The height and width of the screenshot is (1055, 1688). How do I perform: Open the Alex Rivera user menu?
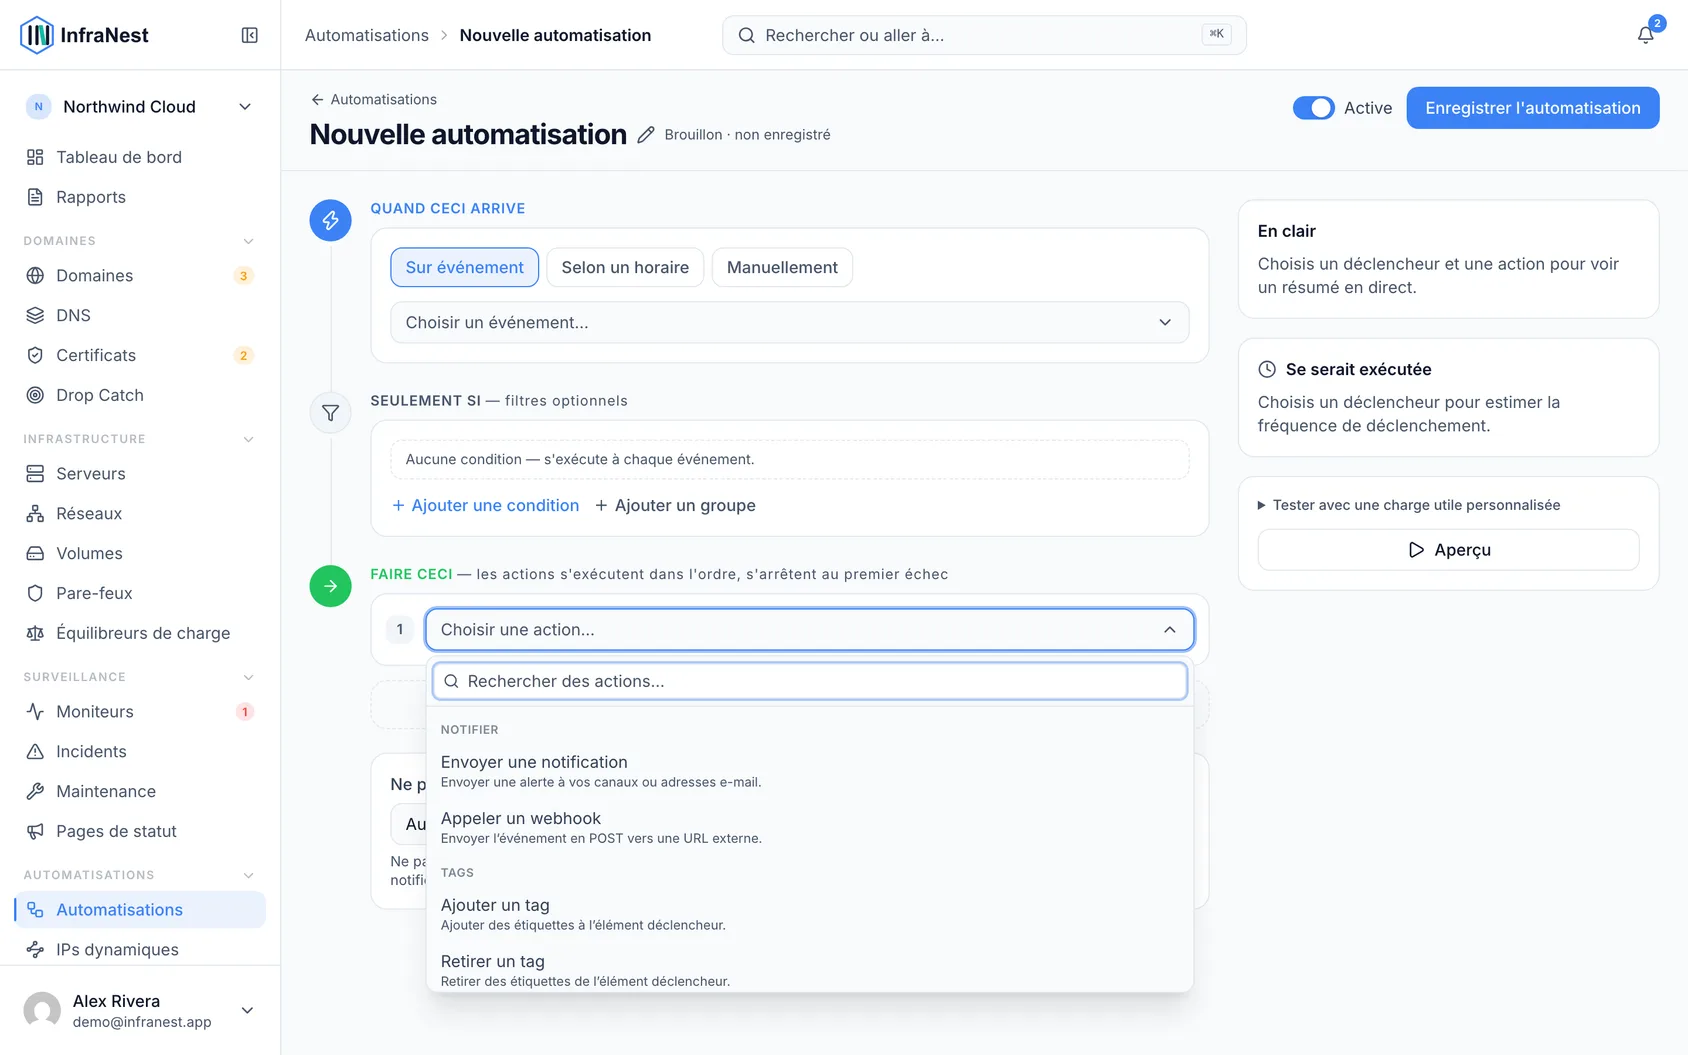point(140,1010)
